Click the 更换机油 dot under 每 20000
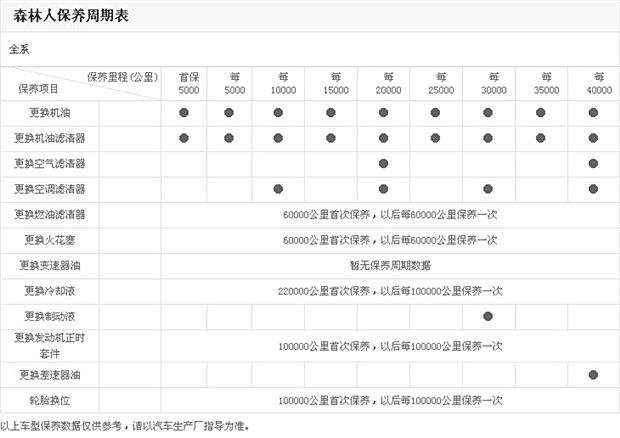 point(383,113)
